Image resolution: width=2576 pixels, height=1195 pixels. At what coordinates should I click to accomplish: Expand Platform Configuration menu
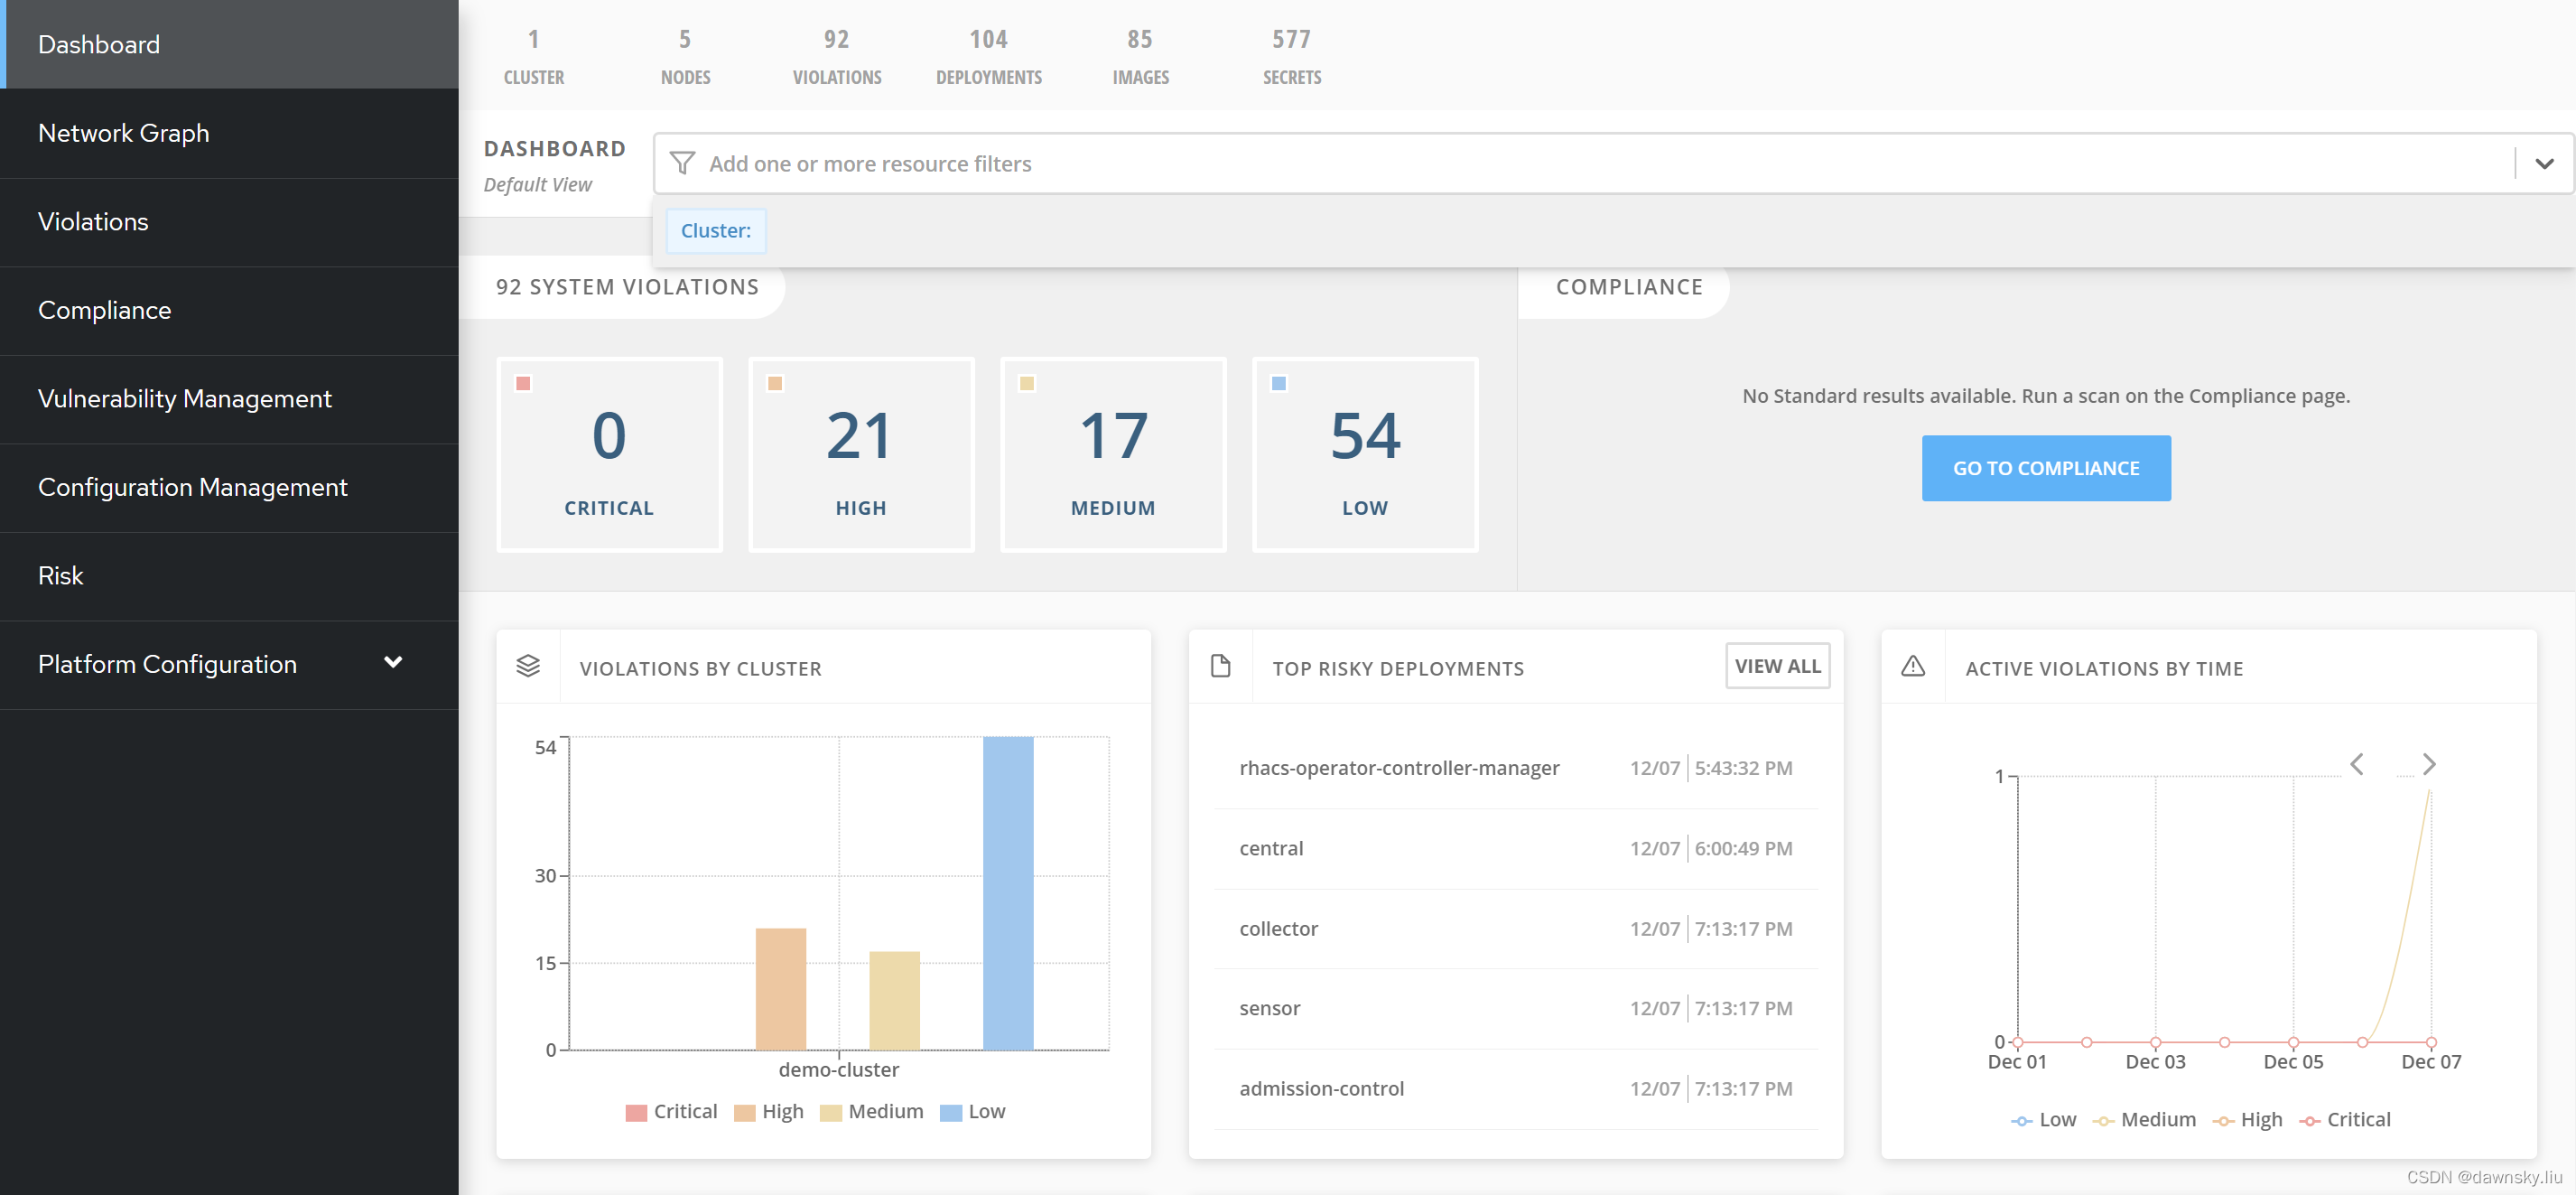[393, 662]
